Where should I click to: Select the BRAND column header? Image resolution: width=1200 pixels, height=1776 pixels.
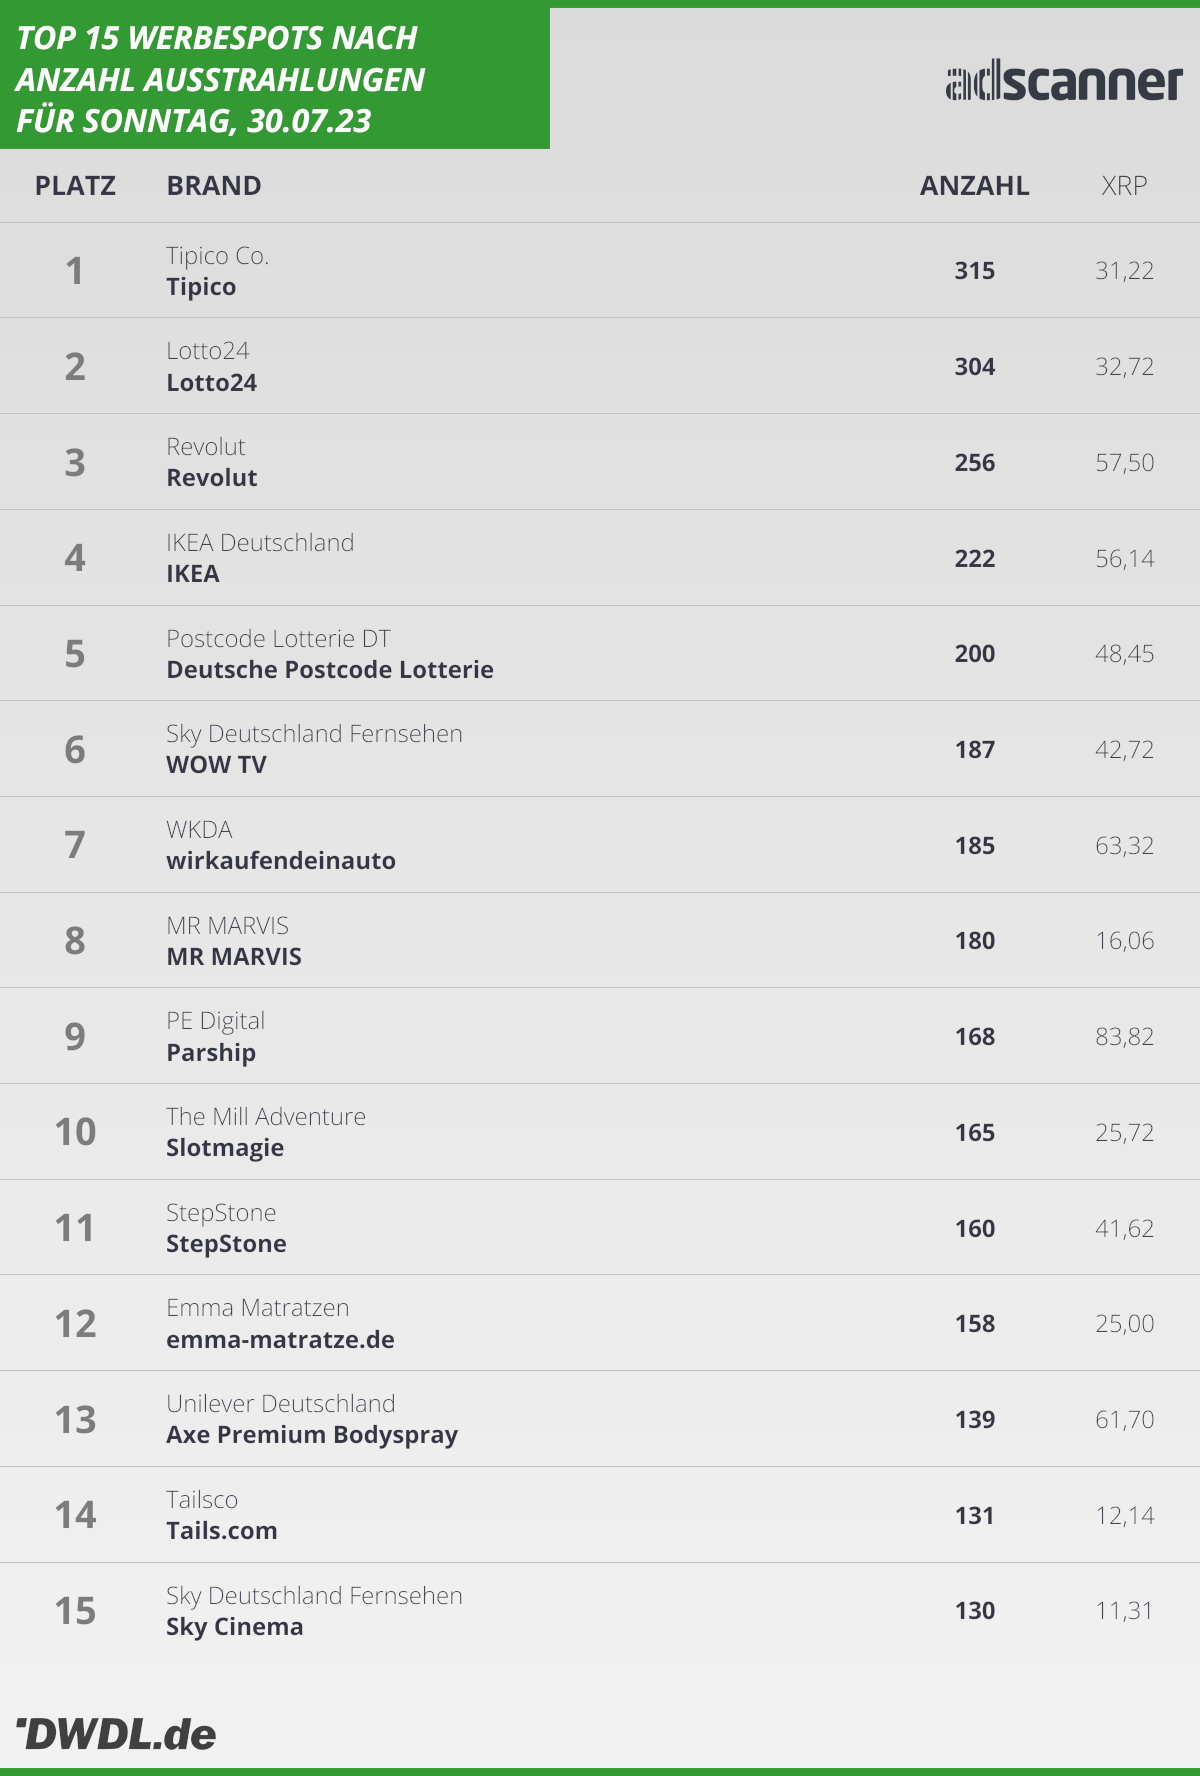click(214, 186)
